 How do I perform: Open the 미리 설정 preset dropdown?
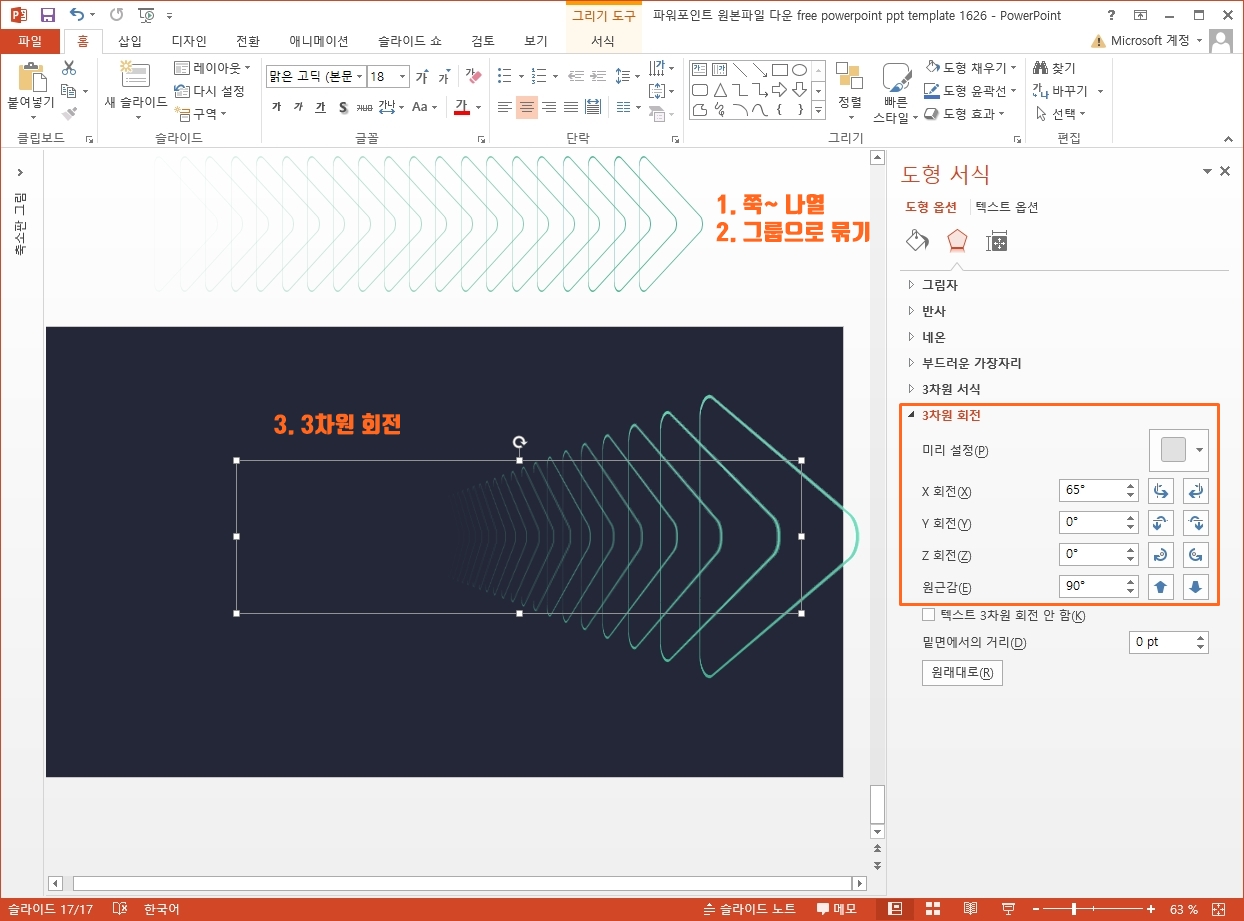(1180, 450)
